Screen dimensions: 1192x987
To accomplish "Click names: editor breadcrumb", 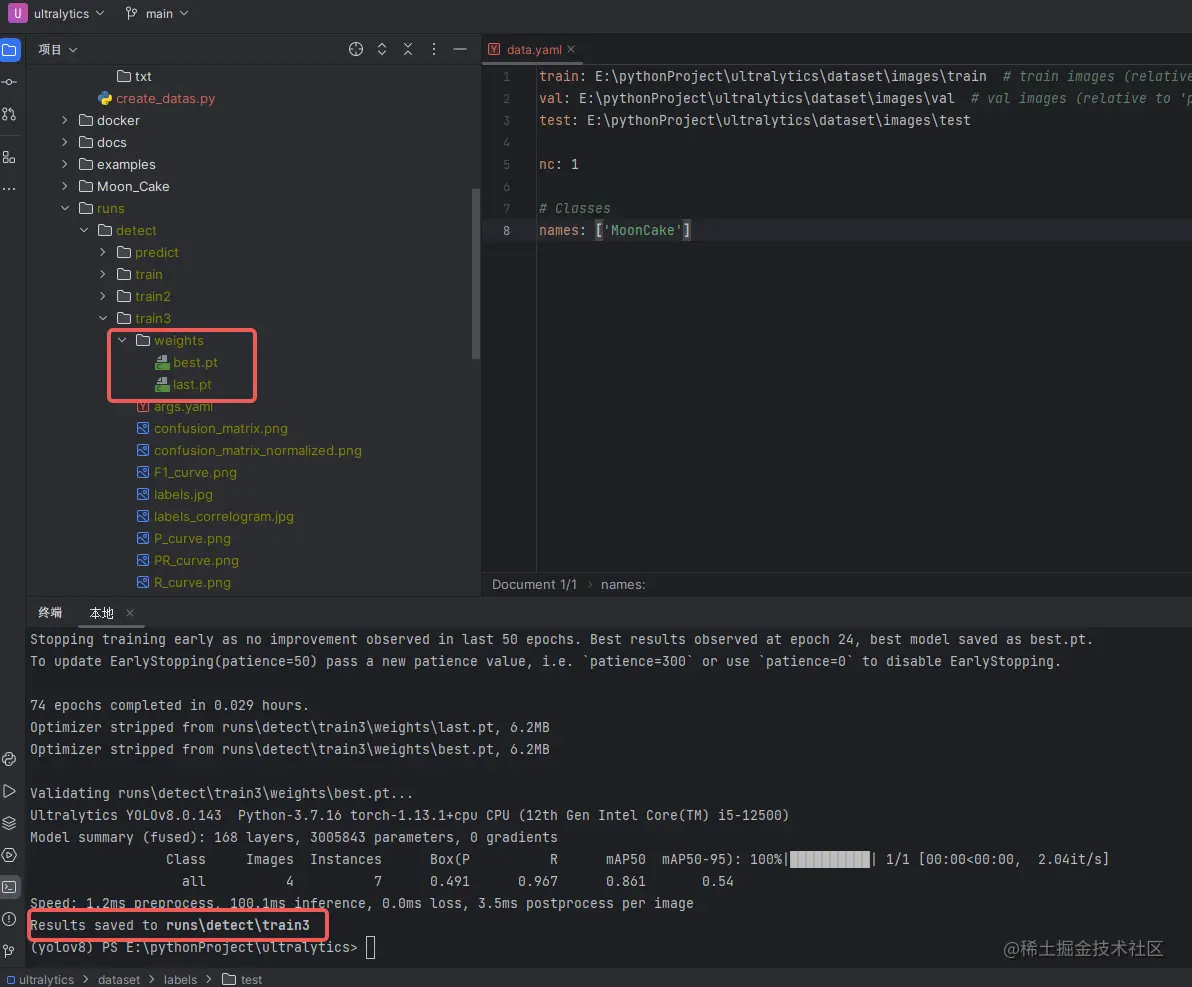I will click(x=623, y=585).
